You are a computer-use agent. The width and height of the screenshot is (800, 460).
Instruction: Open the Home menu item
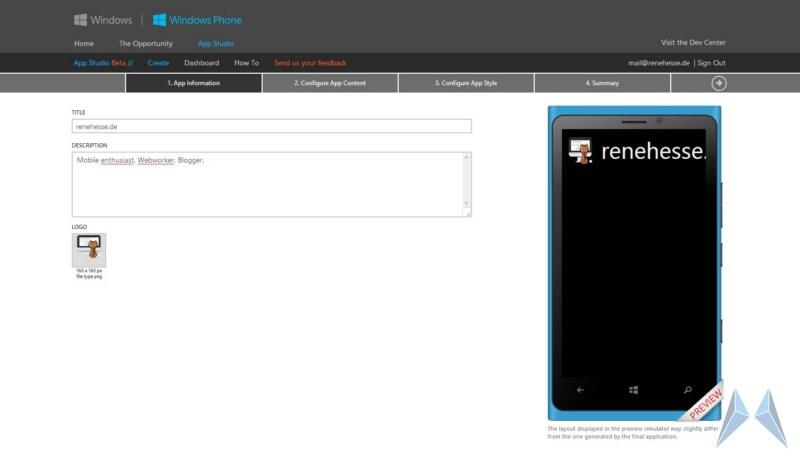(84, 43)
